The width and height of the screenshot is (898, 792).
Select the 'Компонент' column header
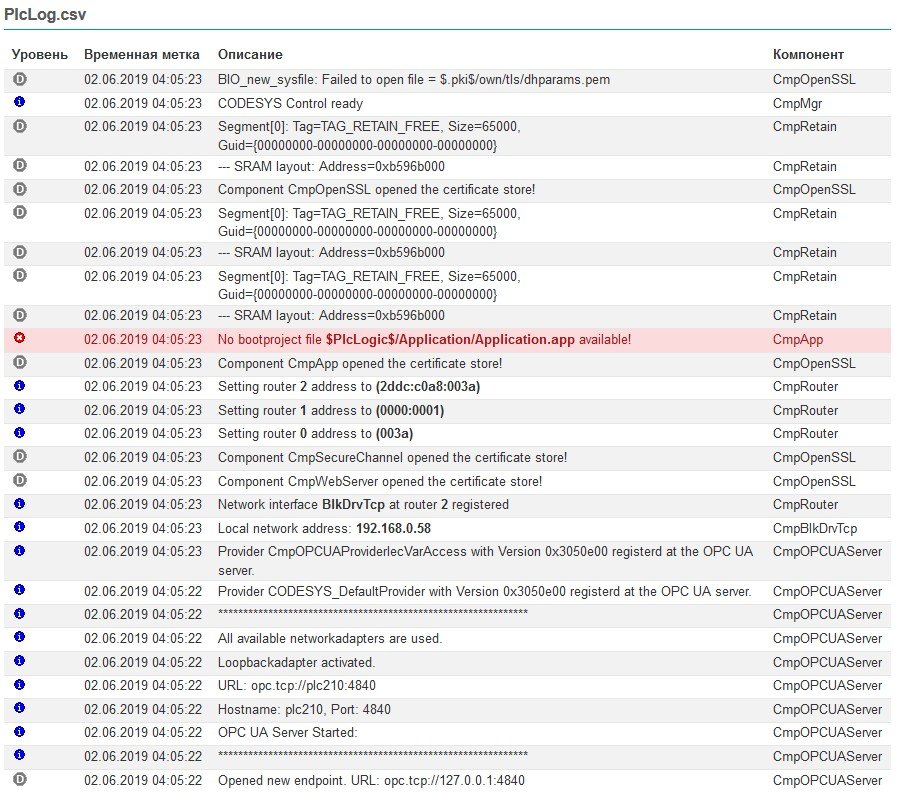pos(808,55)
